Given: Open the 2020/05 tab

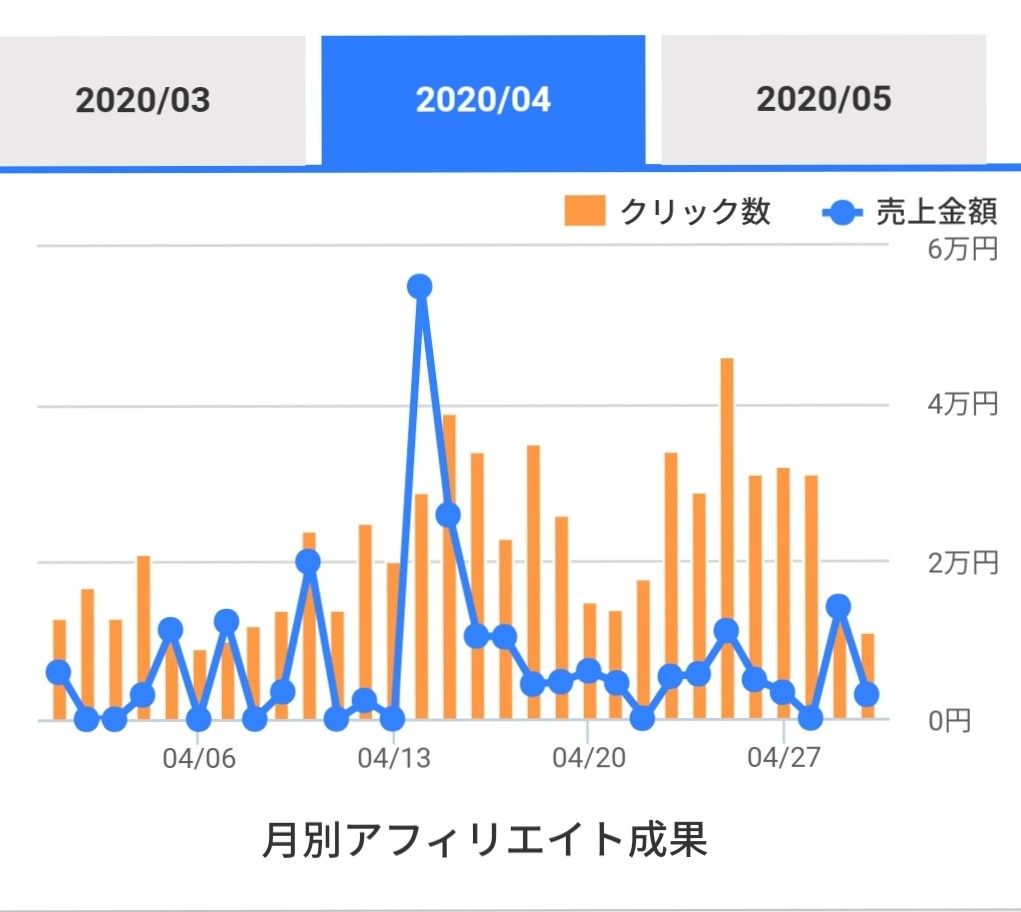Looking at the screenshot, I should (823, 100).
